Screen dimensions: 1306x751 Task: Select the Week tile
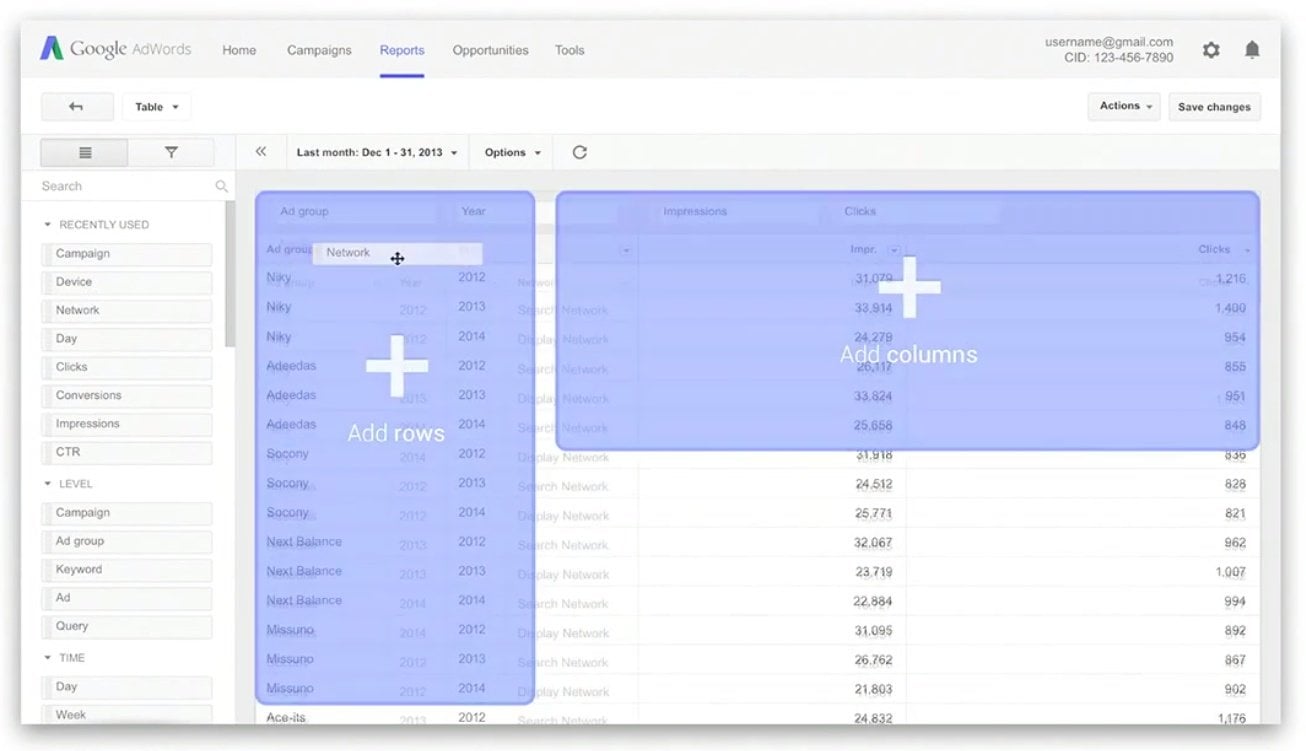(126, 715)
